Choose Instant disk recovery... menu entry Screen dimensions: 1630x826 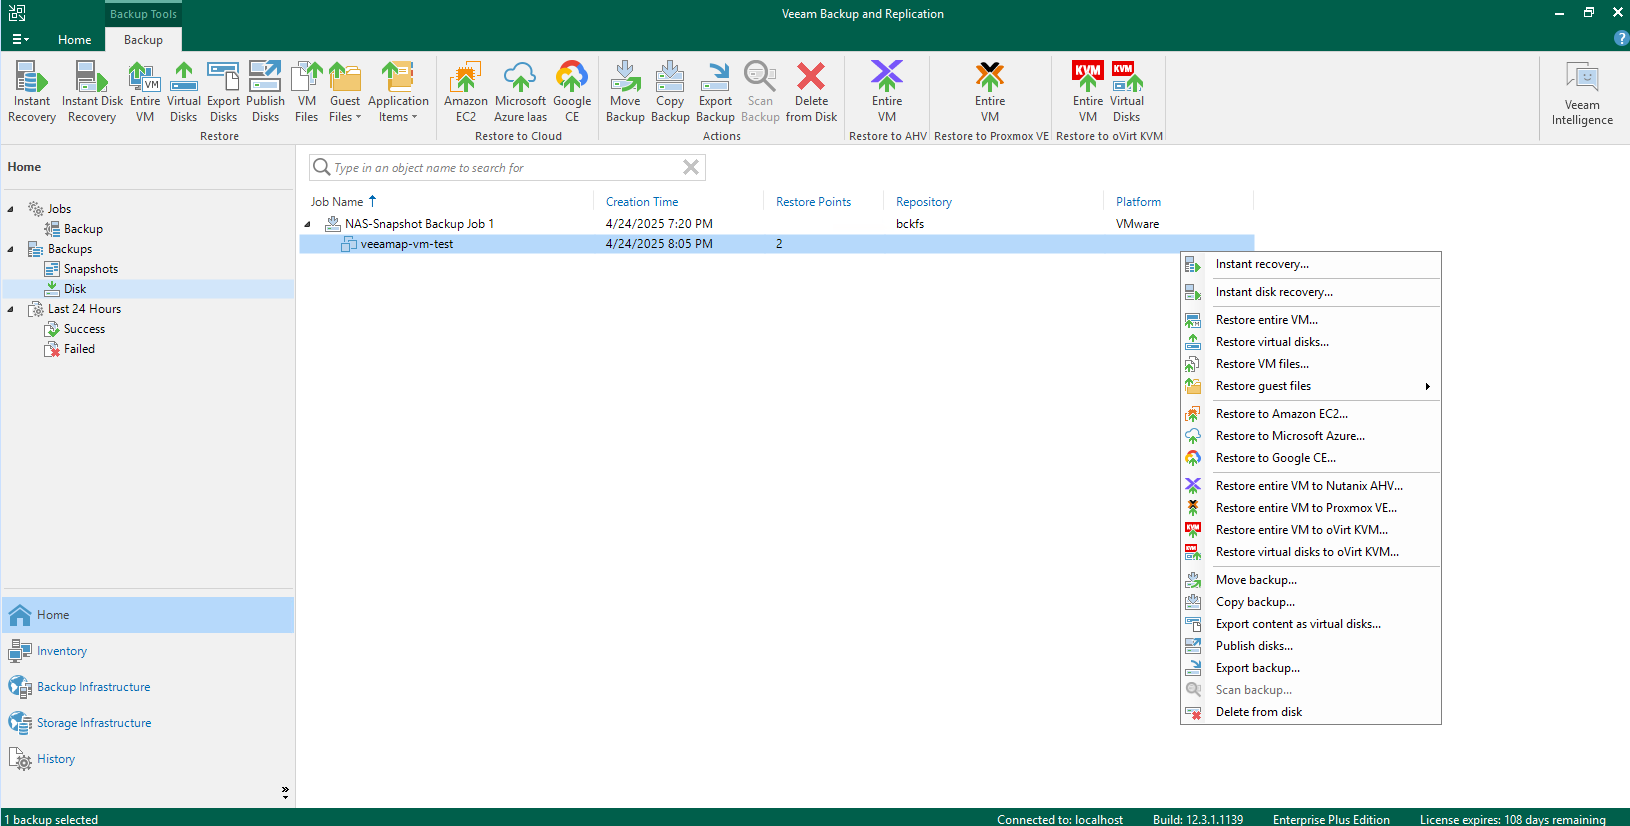click(x=1311, y=292)
